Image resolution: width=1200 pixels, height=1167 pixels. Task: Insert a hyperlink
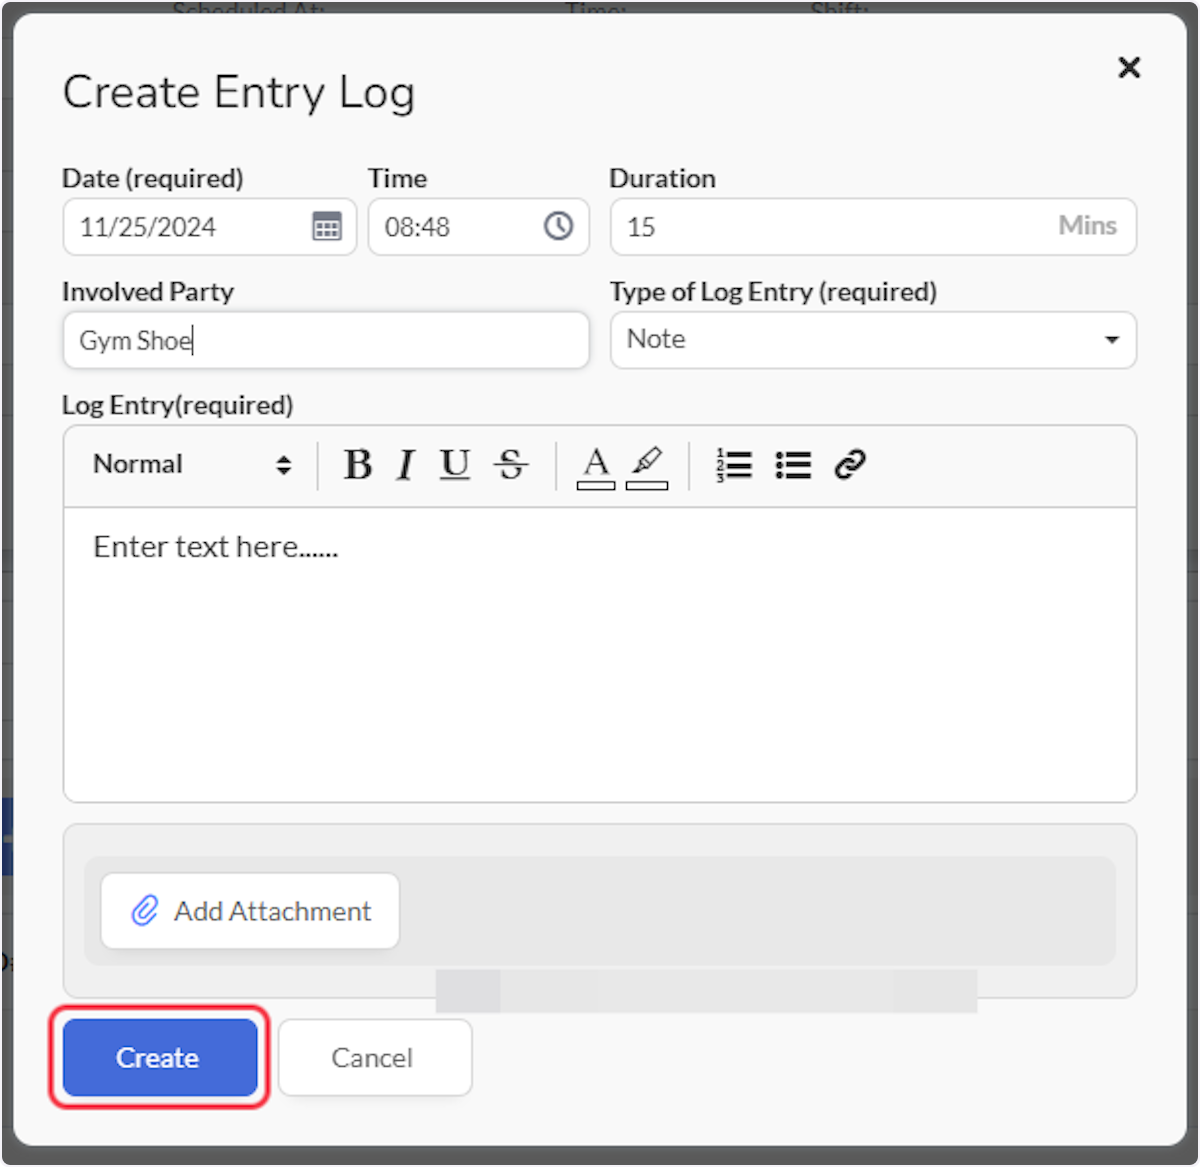pos(850,465)
